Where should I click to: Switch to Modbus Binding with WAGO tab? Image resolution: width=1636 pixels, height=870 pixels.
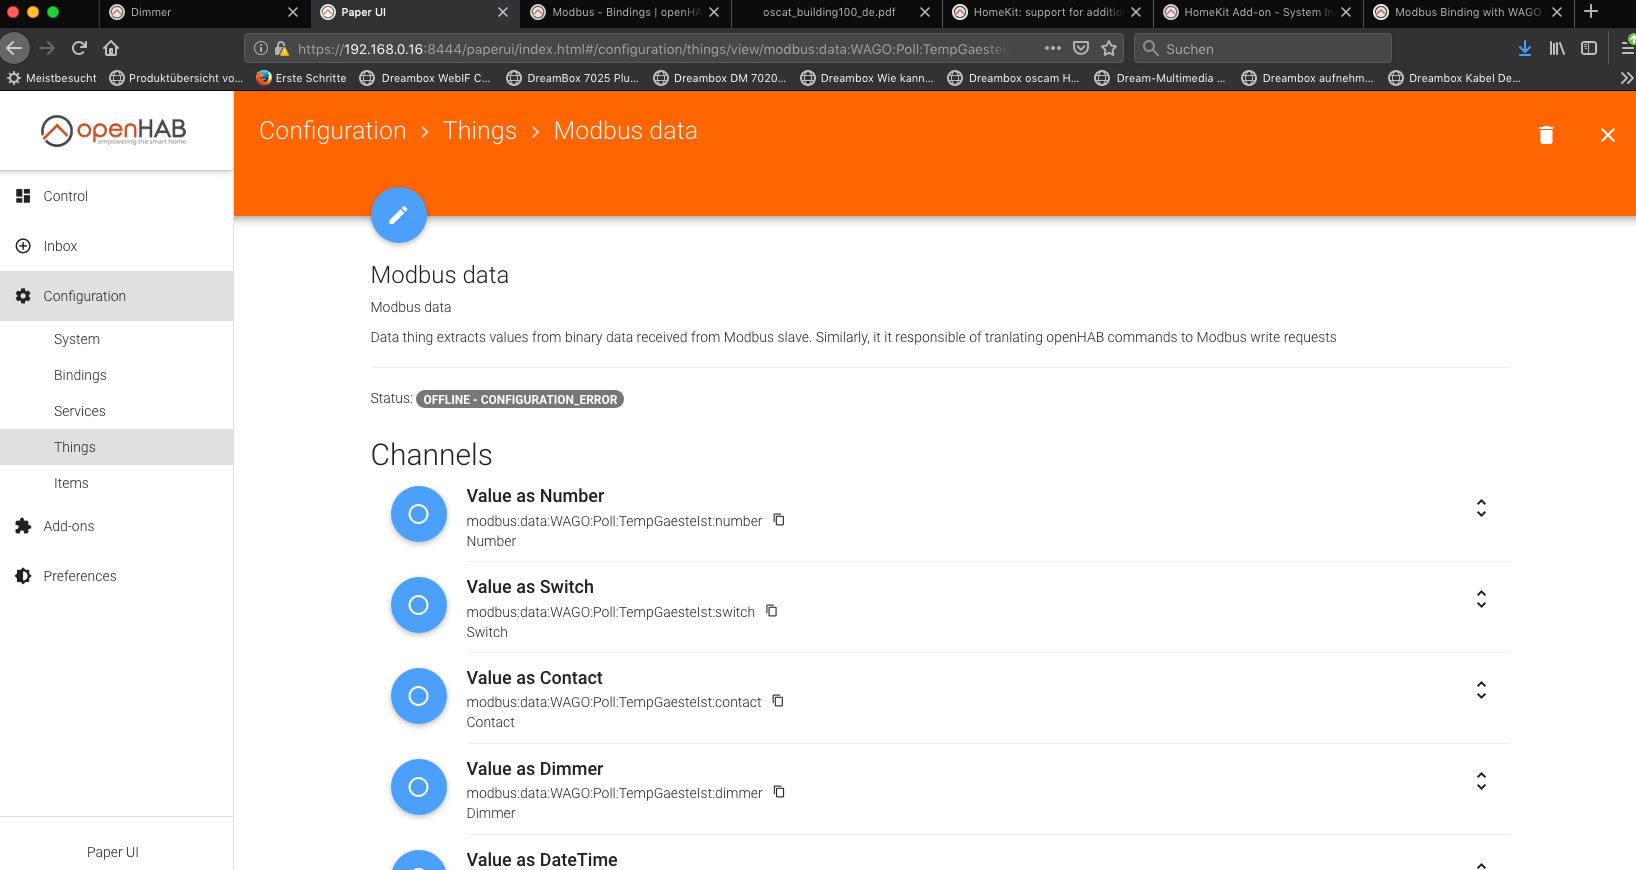click(x=1468, y=12)
